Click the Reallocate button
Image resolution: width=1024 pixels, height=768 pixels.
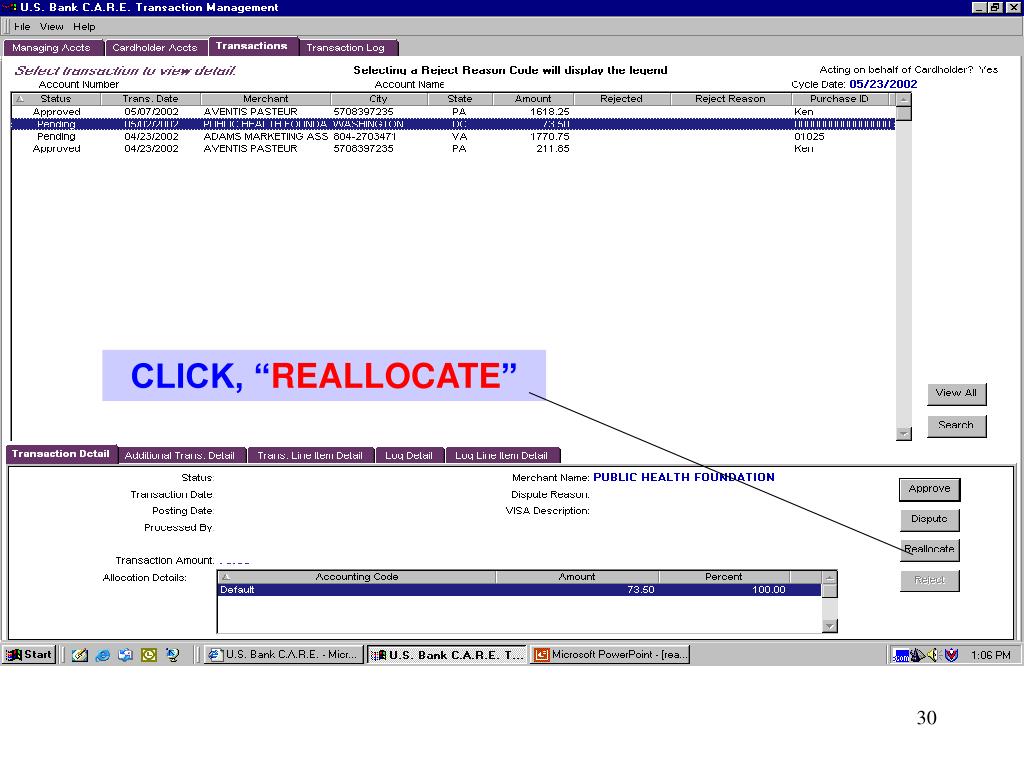929,549
